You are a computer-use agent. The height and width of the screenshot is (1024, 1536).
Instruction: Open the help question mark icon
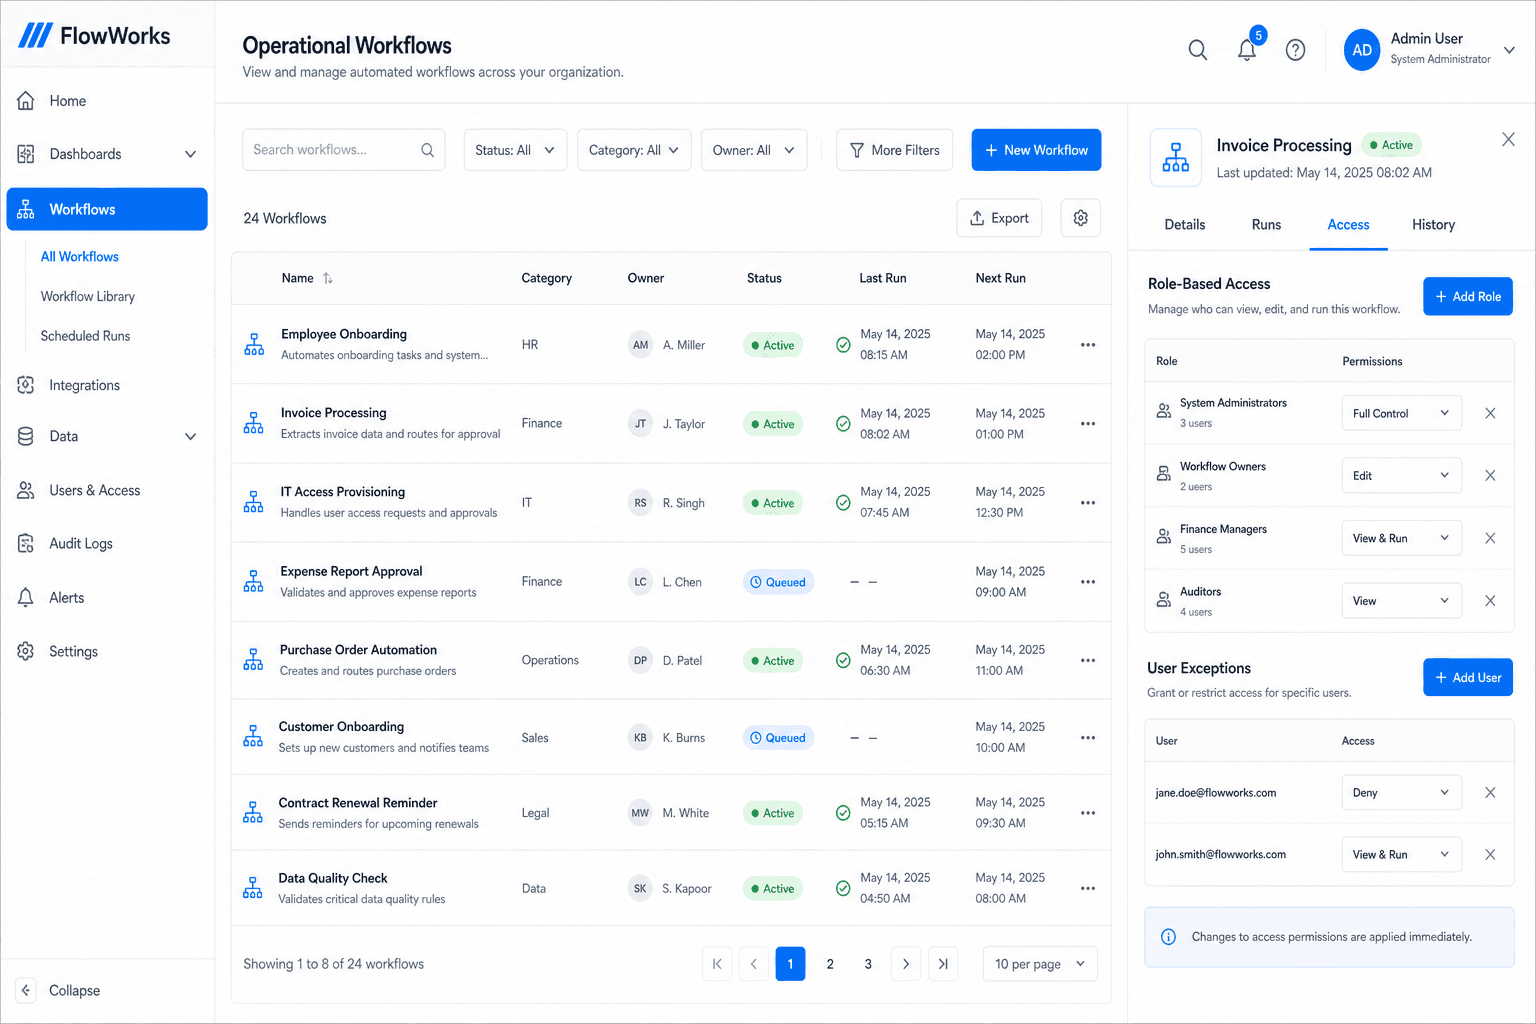click(x=1295, y=50)
